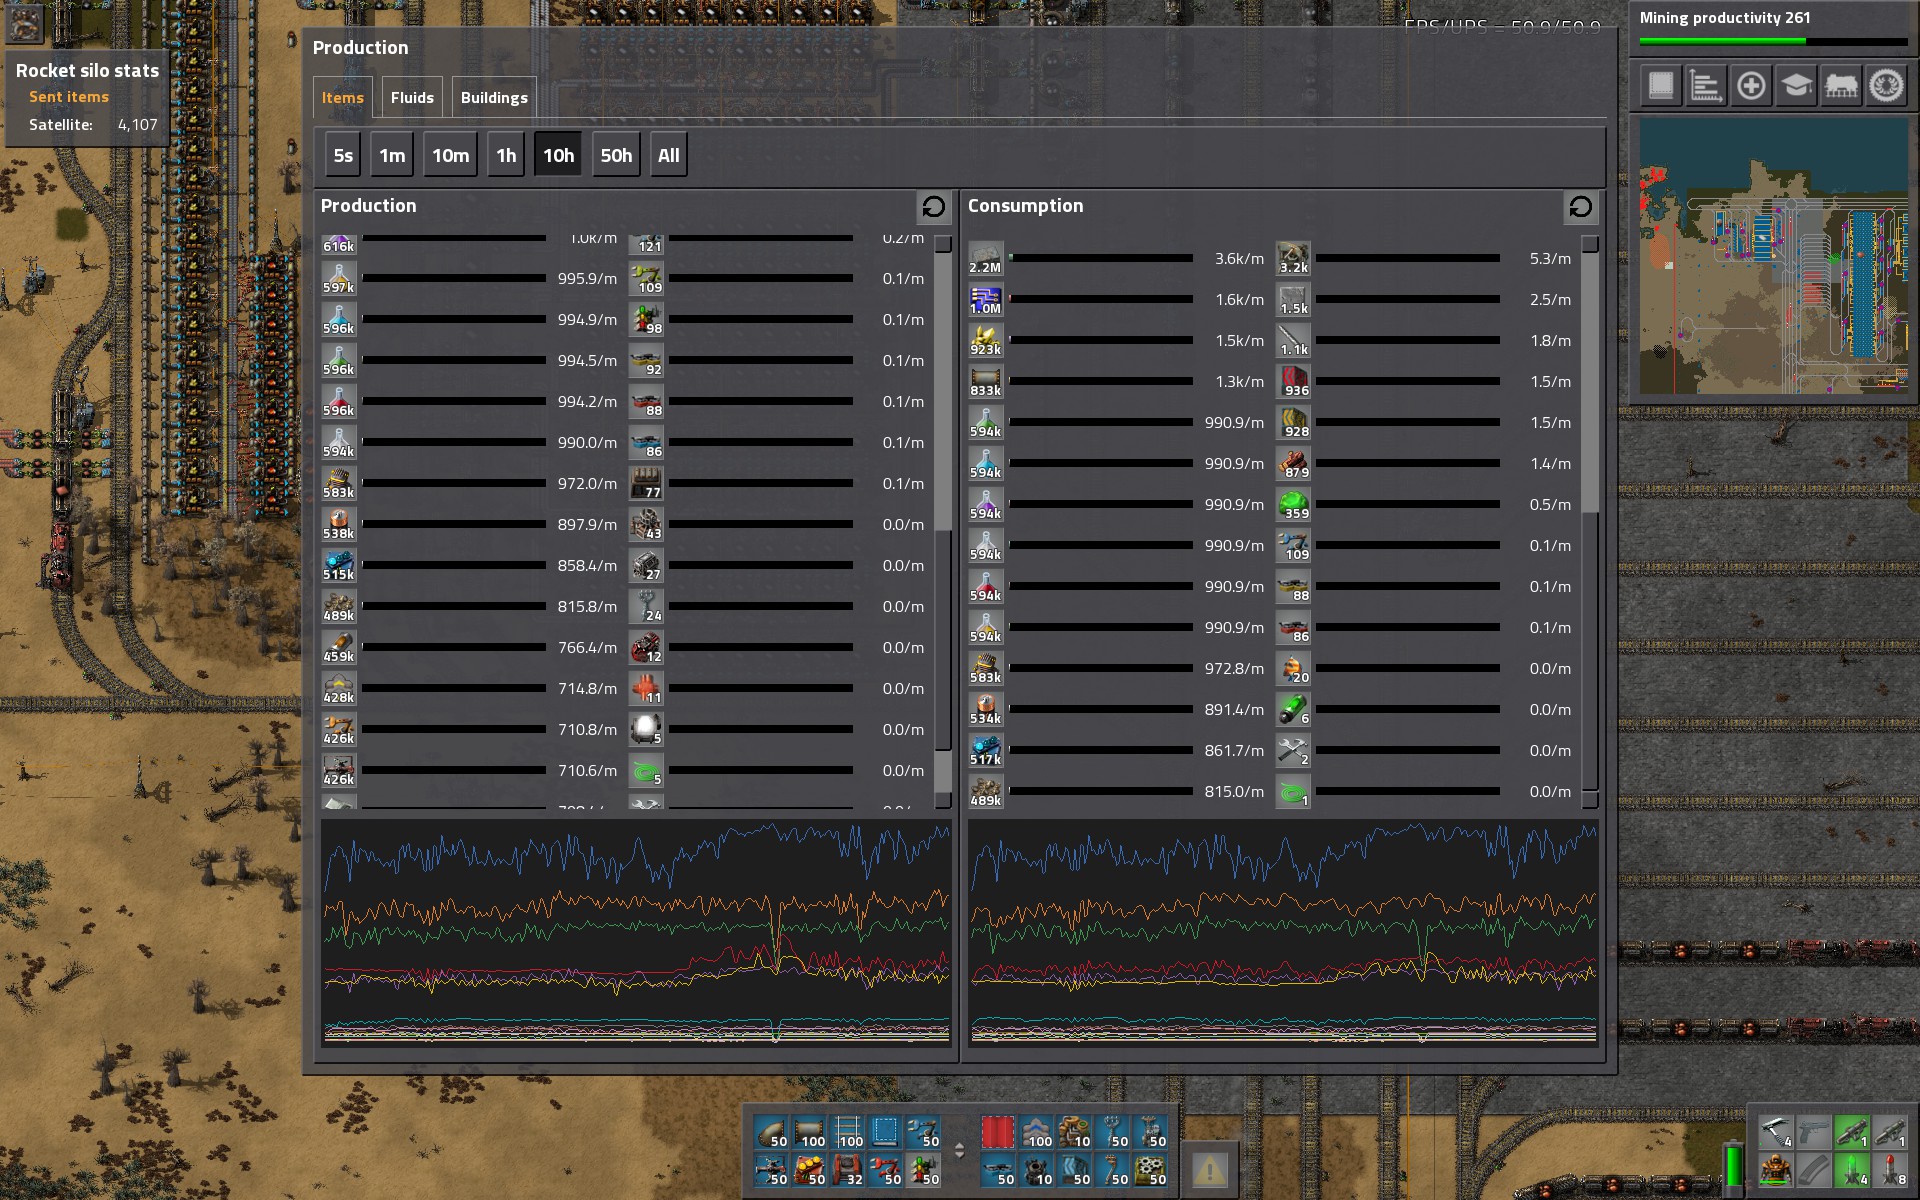Click the 538k production item icon
Viewport: 1920px width, 1200px height.
click(338, 524)
